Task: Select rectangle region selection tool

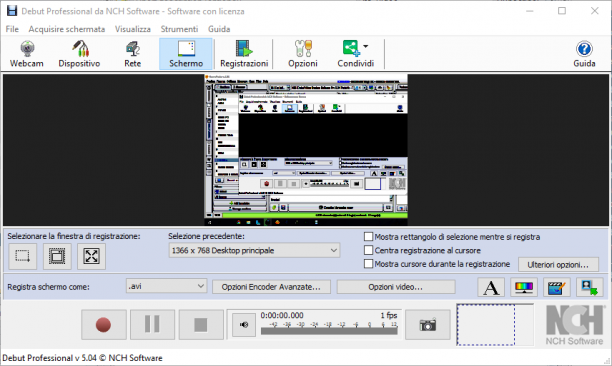Action: click(22, 256)
